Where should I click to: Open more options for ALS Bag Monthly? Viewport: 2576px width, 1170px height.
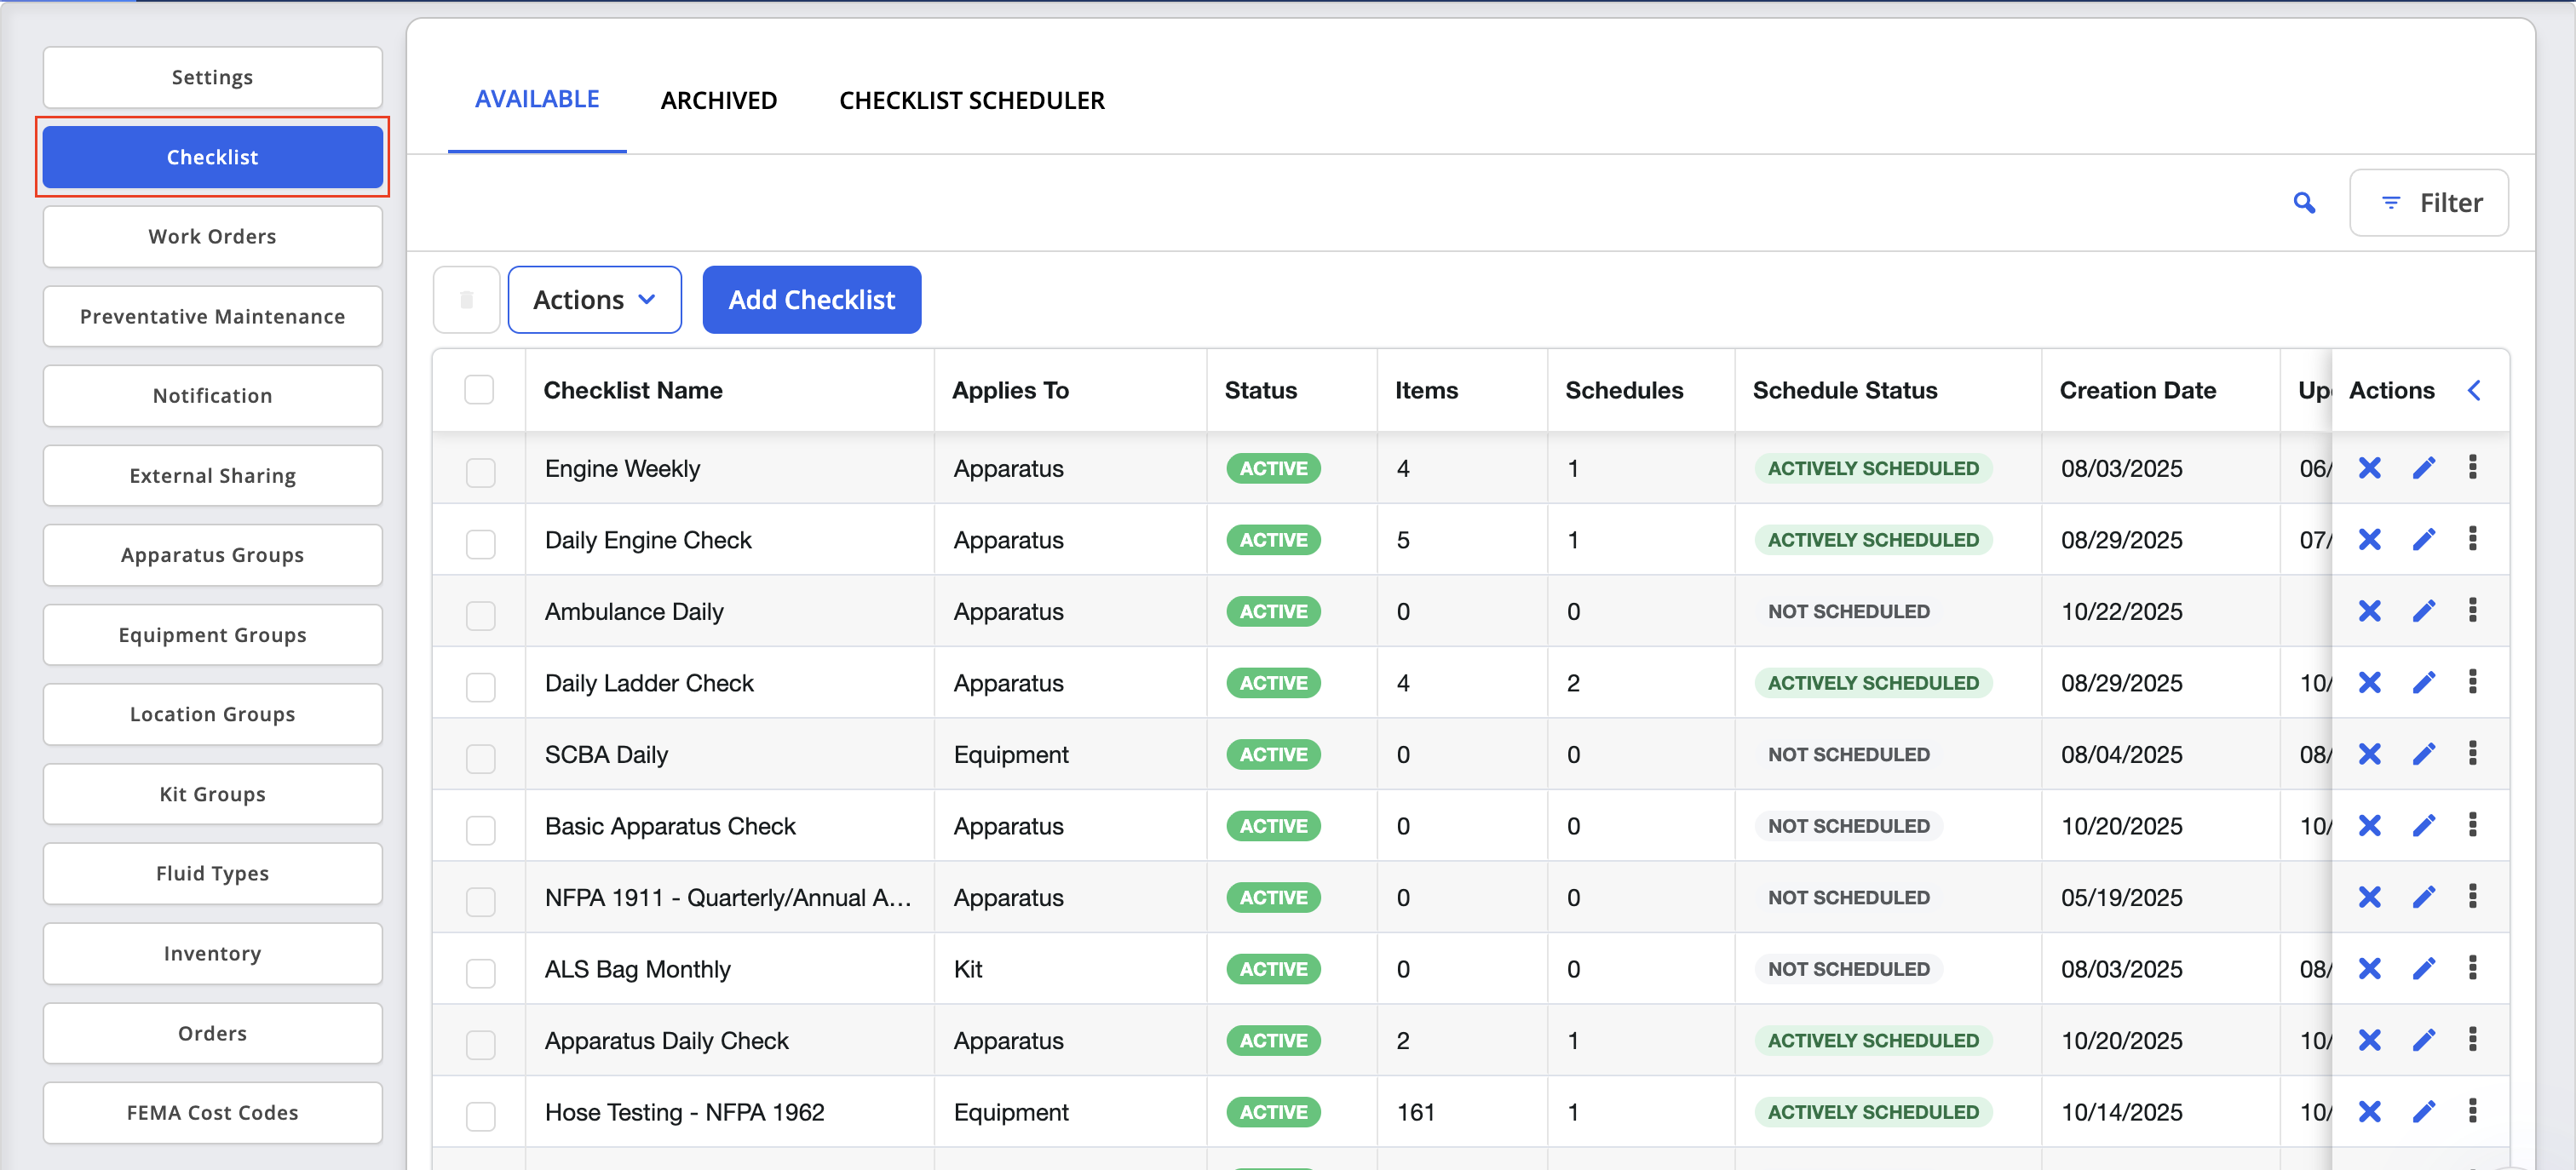(2472, 968)
